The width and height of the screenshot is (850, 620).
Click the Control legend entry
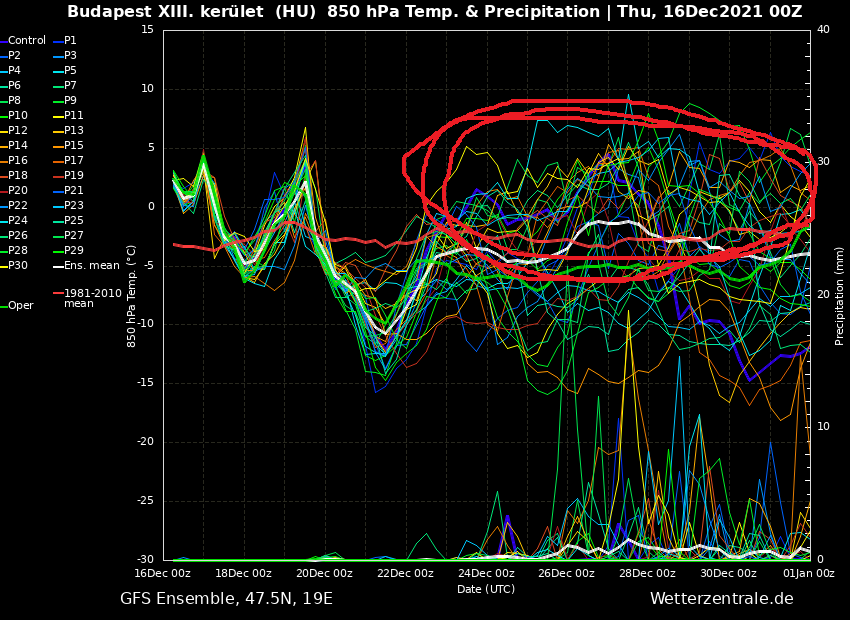pyautogui.click(x=27, y=41)
